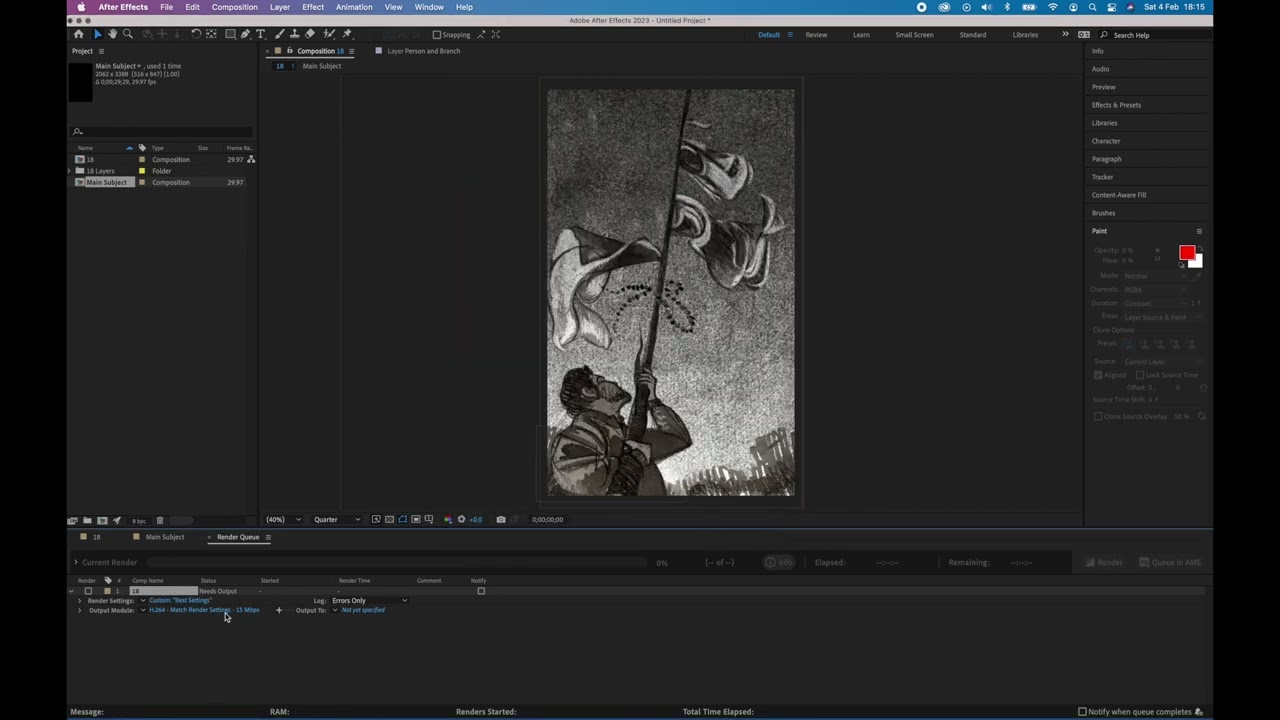Click the Not yet specified output link
The image size is (1280, 720).
[x=363, y=610]
